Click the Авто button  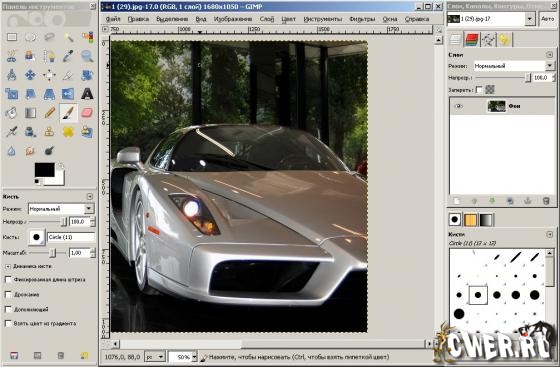pos(547,19)
